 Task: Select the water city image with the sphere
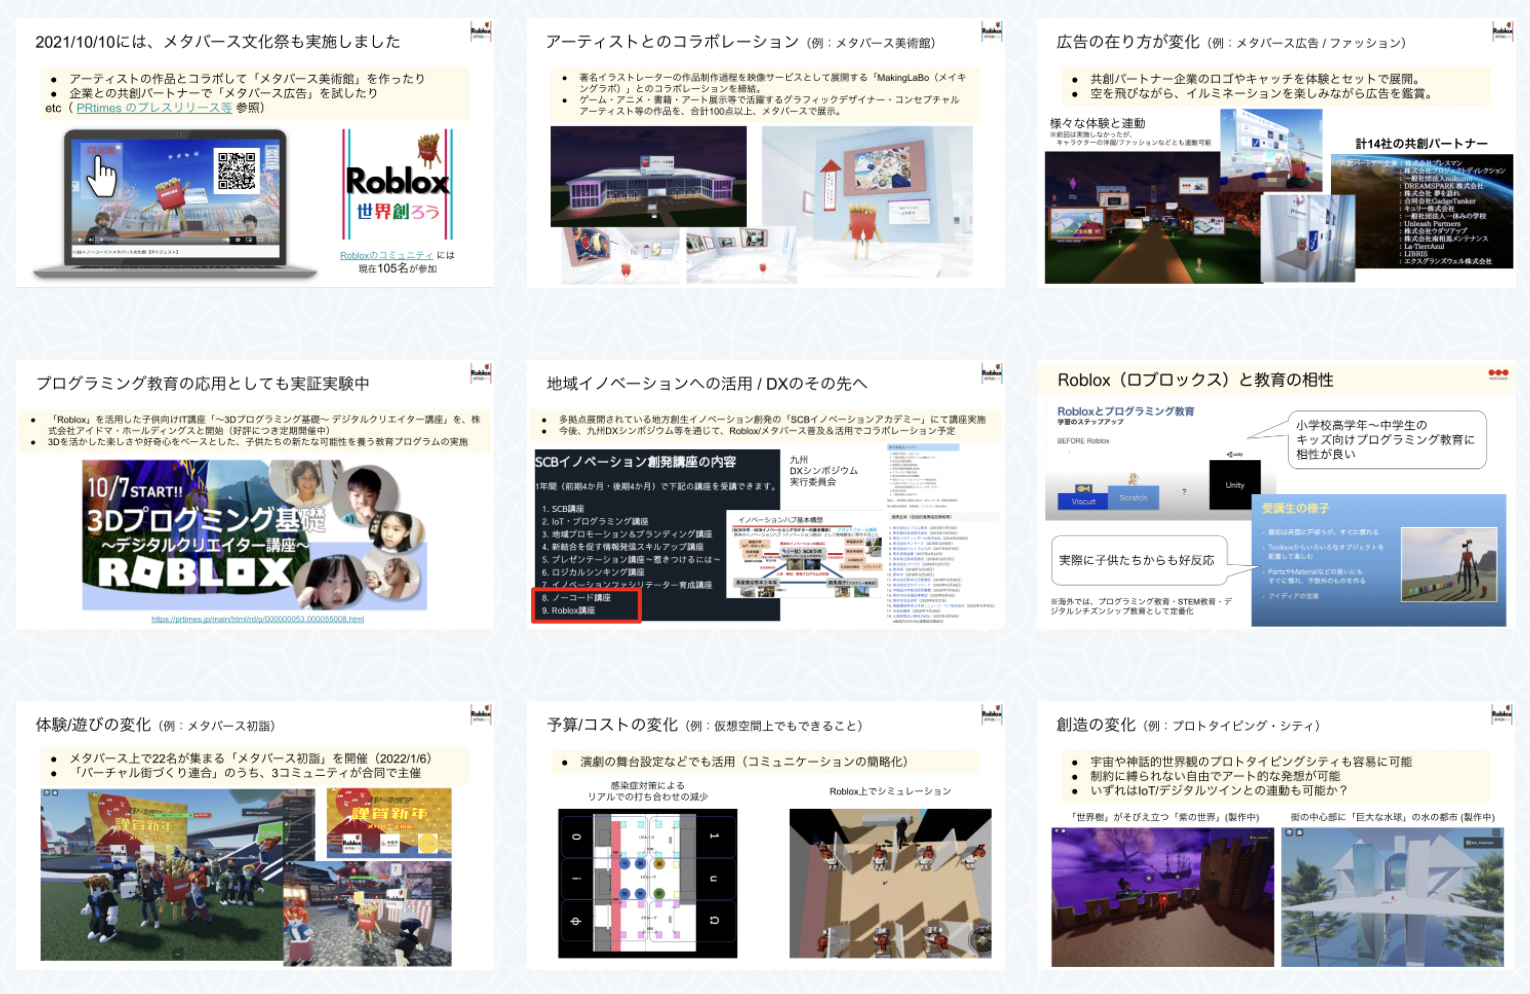[x=1393, y=896]
